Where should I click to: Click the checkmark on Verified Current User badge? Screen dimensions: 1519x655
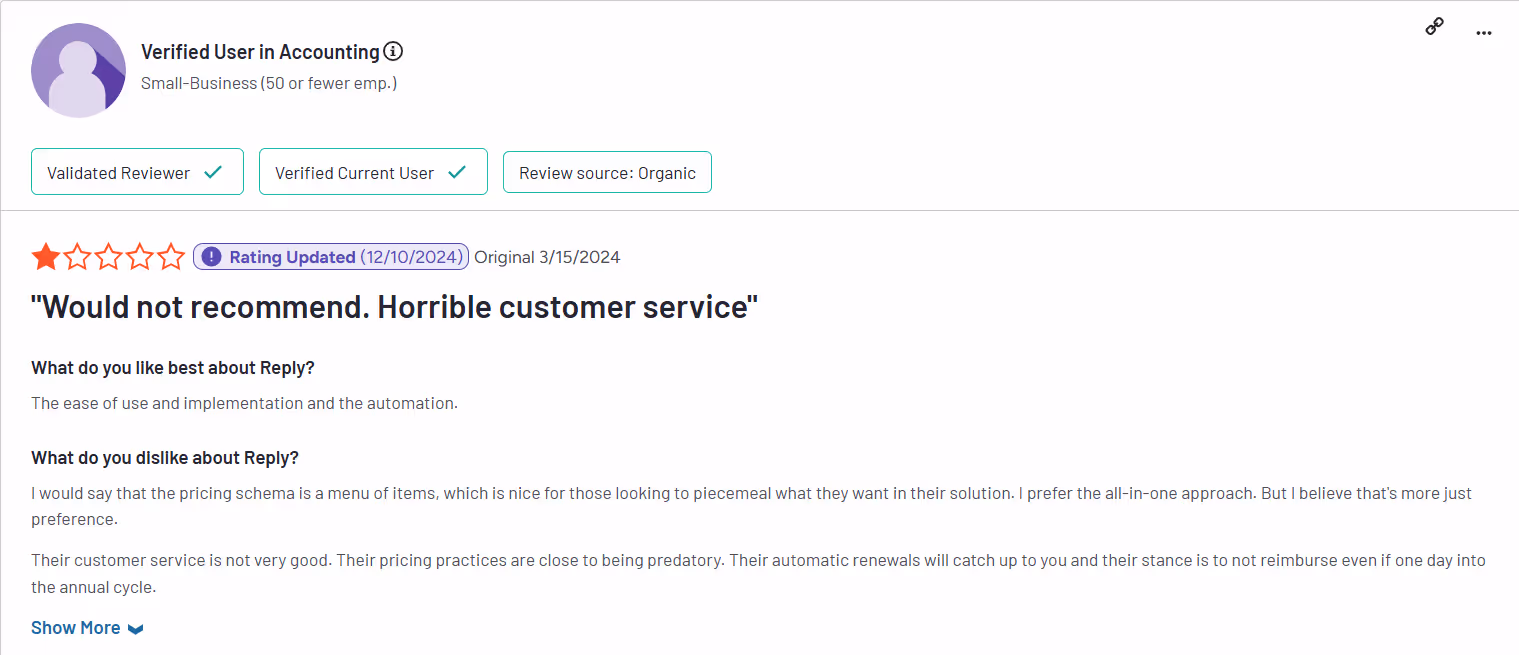(x=459, y=170)
